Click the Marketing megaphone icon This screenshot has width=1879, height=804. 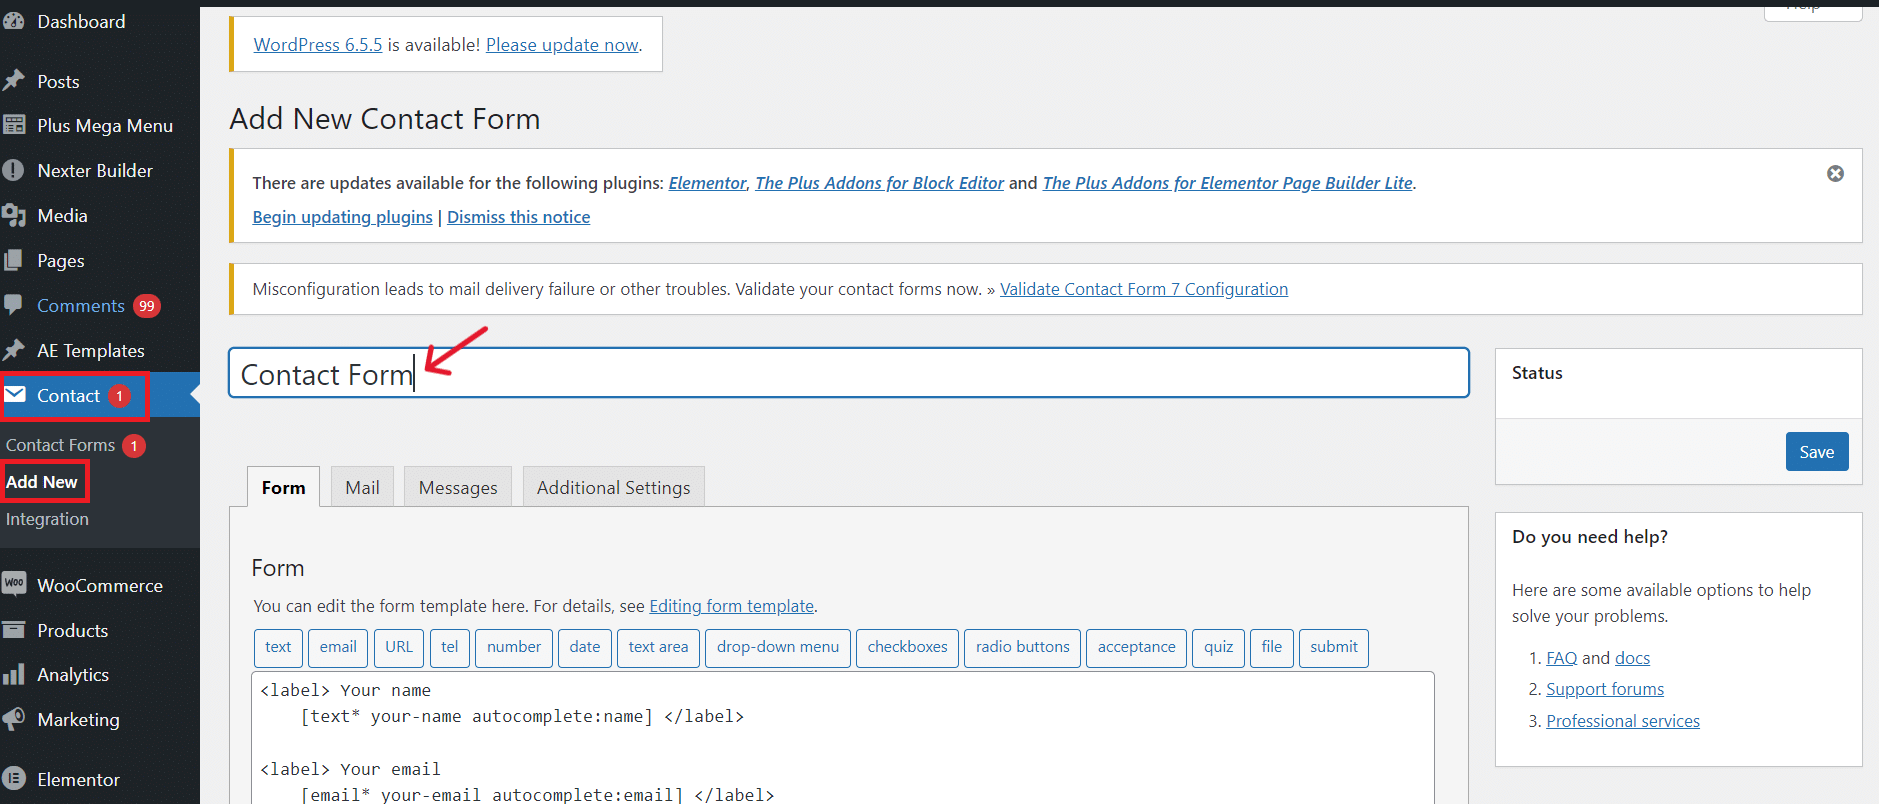13,719
